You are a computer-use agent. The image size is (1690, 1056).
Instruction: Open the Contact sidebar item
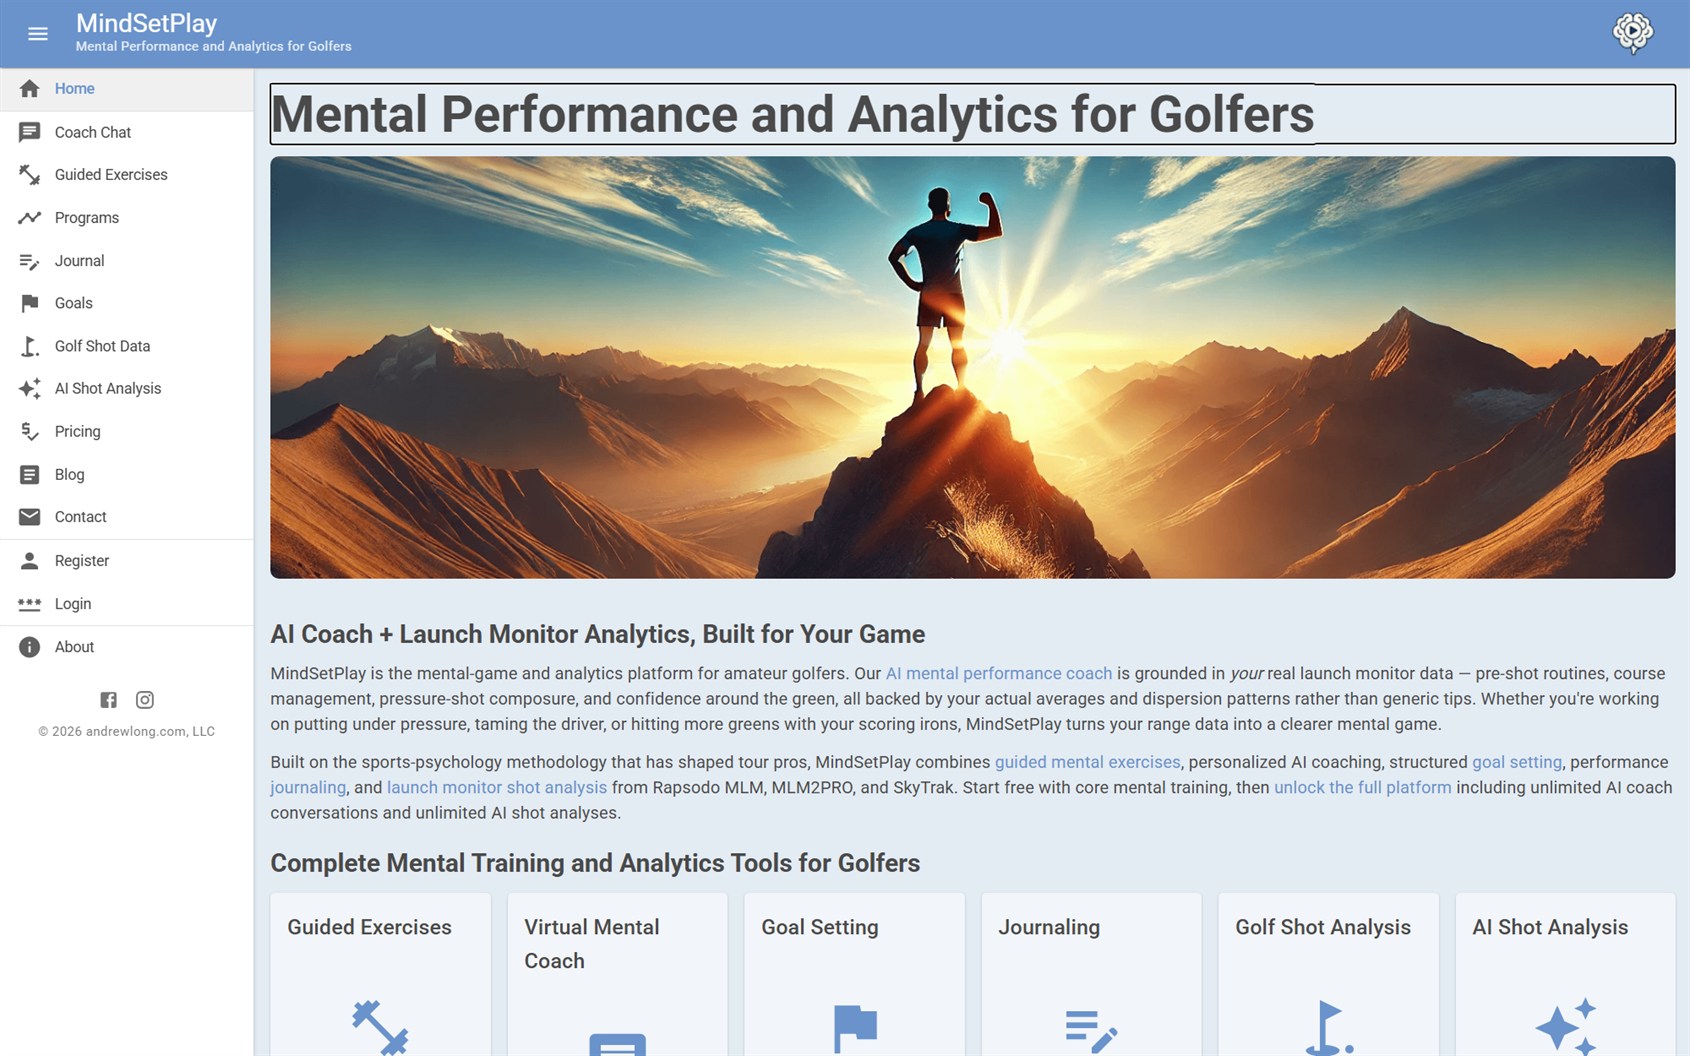pos(127,517)
